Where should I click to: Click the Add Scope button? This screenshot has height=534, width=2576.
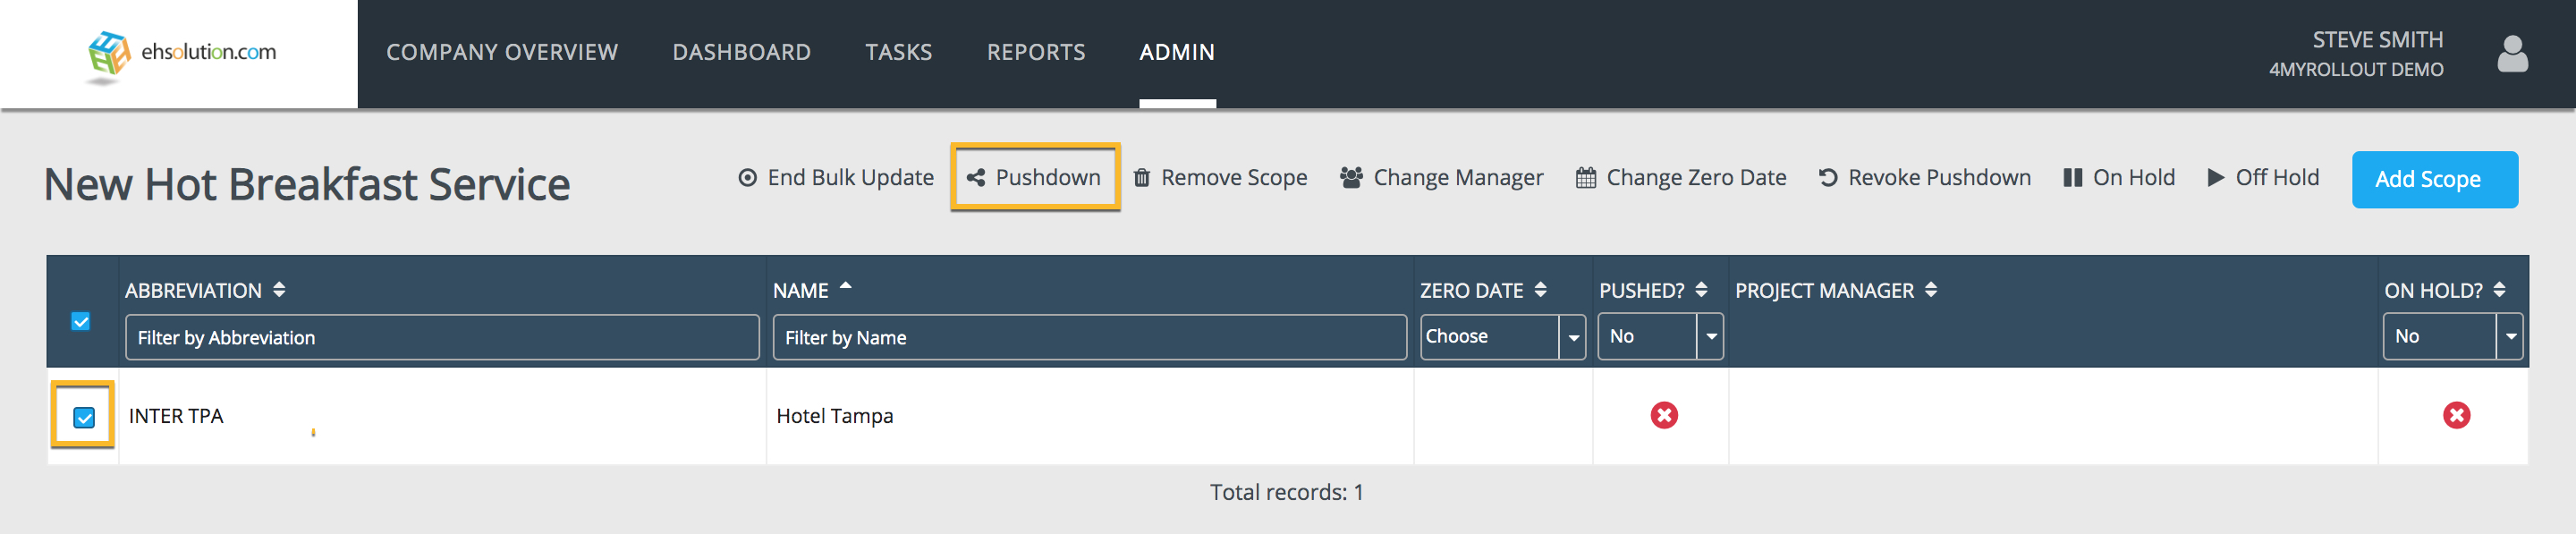(2433, 180)
